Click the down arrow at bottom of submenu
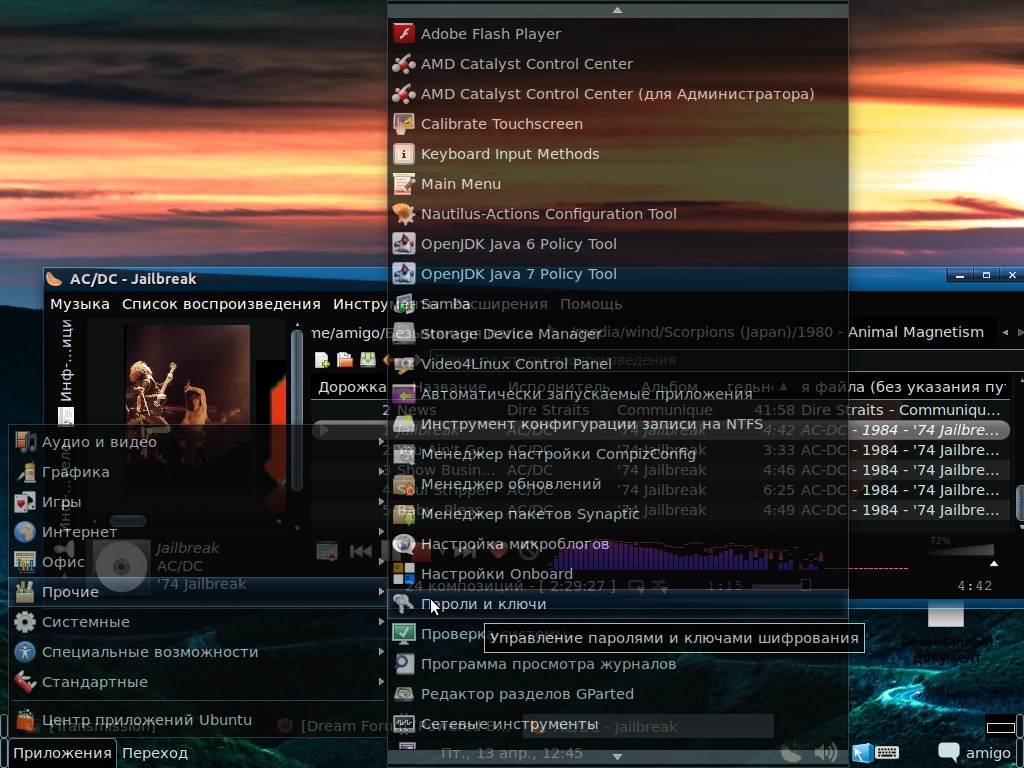 (x=617, y=757)
